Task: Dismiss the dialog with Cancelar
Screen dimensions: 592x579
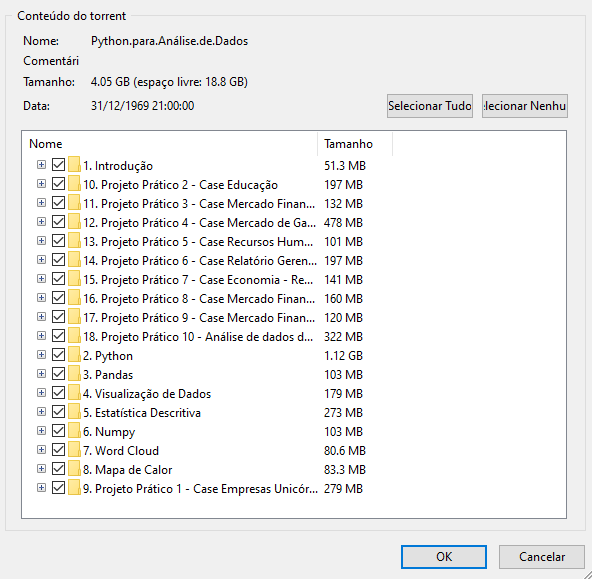Action: click(542, 557)
